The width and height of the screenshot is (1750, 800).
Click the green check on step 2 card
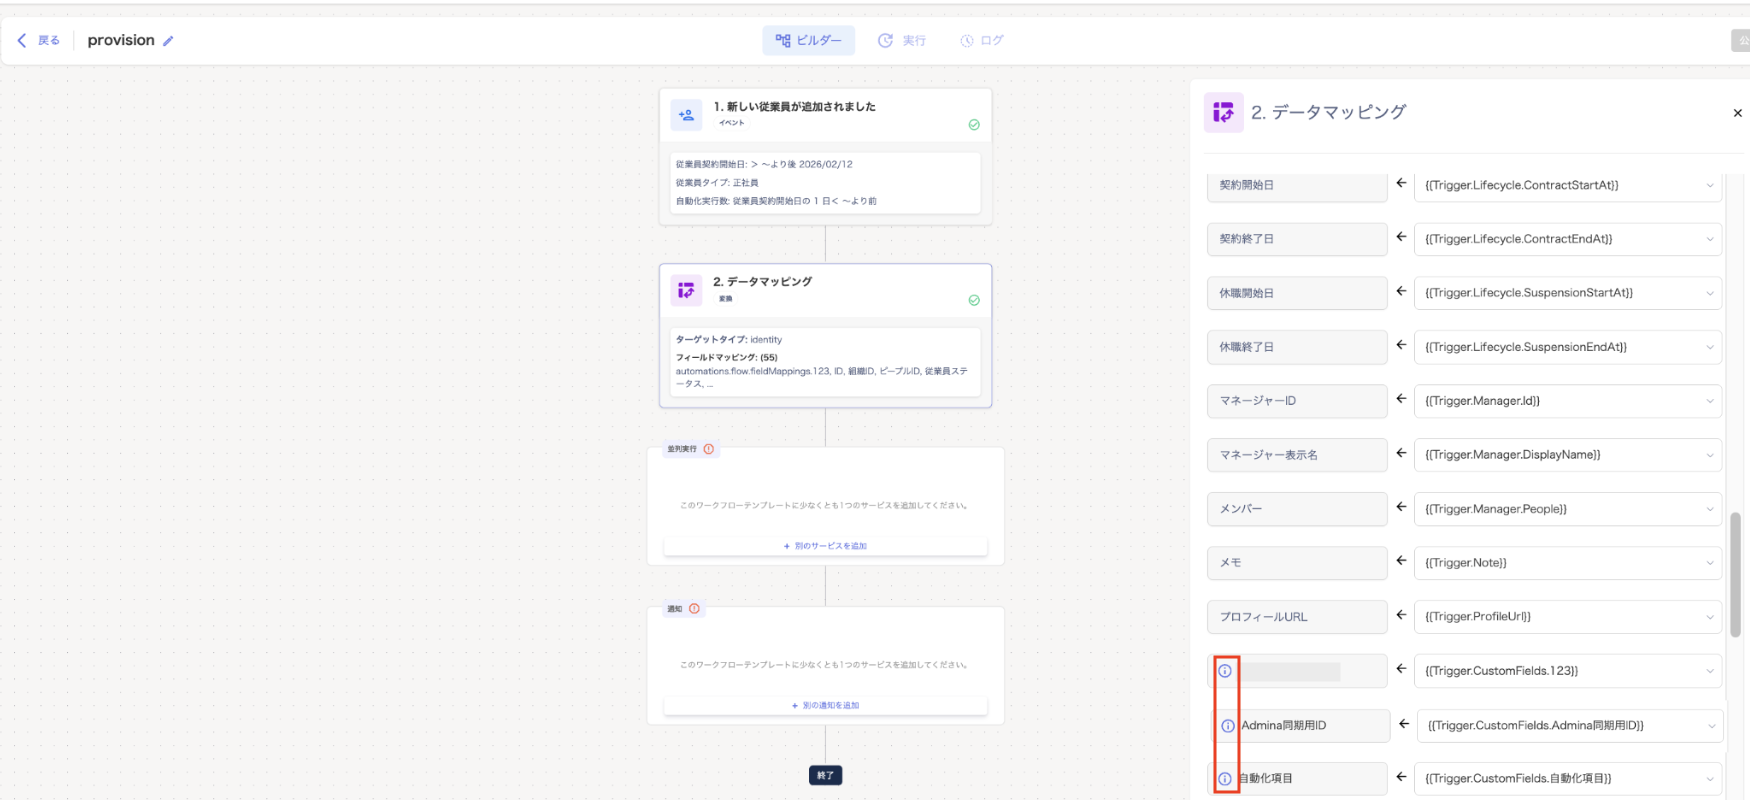click(974, 300)
